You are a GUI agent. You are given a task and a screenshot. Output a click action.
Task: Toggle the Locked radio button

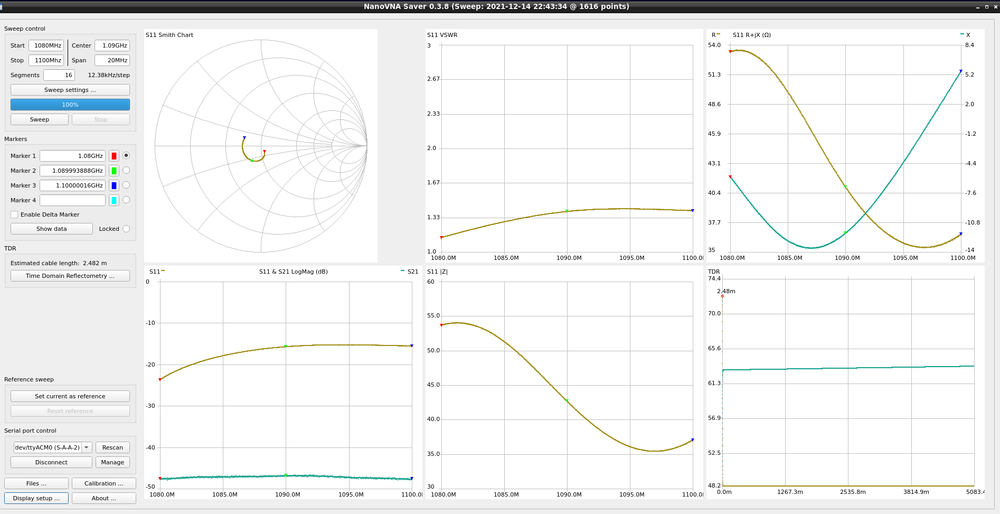pos(126,229)
